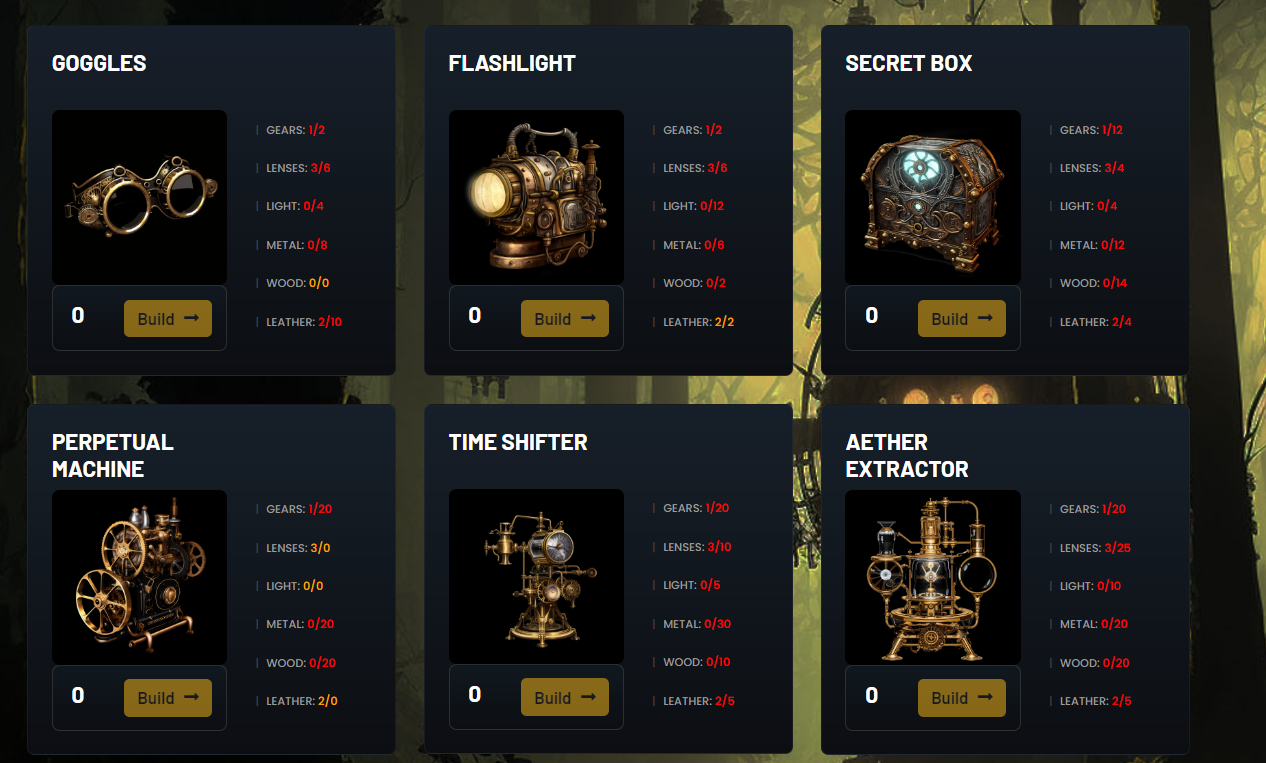This screenshot has width=1266, height=763.
Task: Click Build for Aether Extractor
Action: click(962, 697)
